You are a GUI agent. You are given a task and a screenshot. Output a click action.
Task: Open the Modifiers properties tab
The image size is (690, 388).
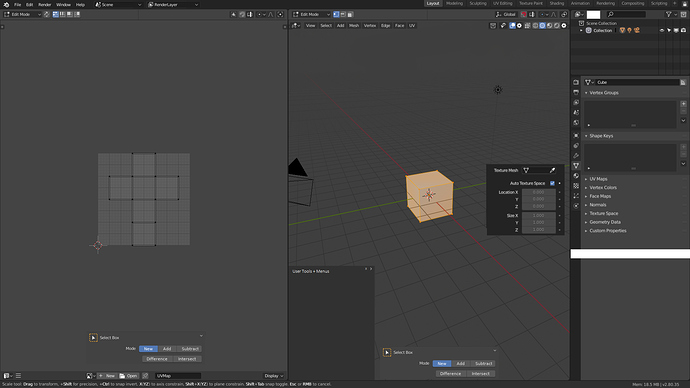(x=576, y=156)
